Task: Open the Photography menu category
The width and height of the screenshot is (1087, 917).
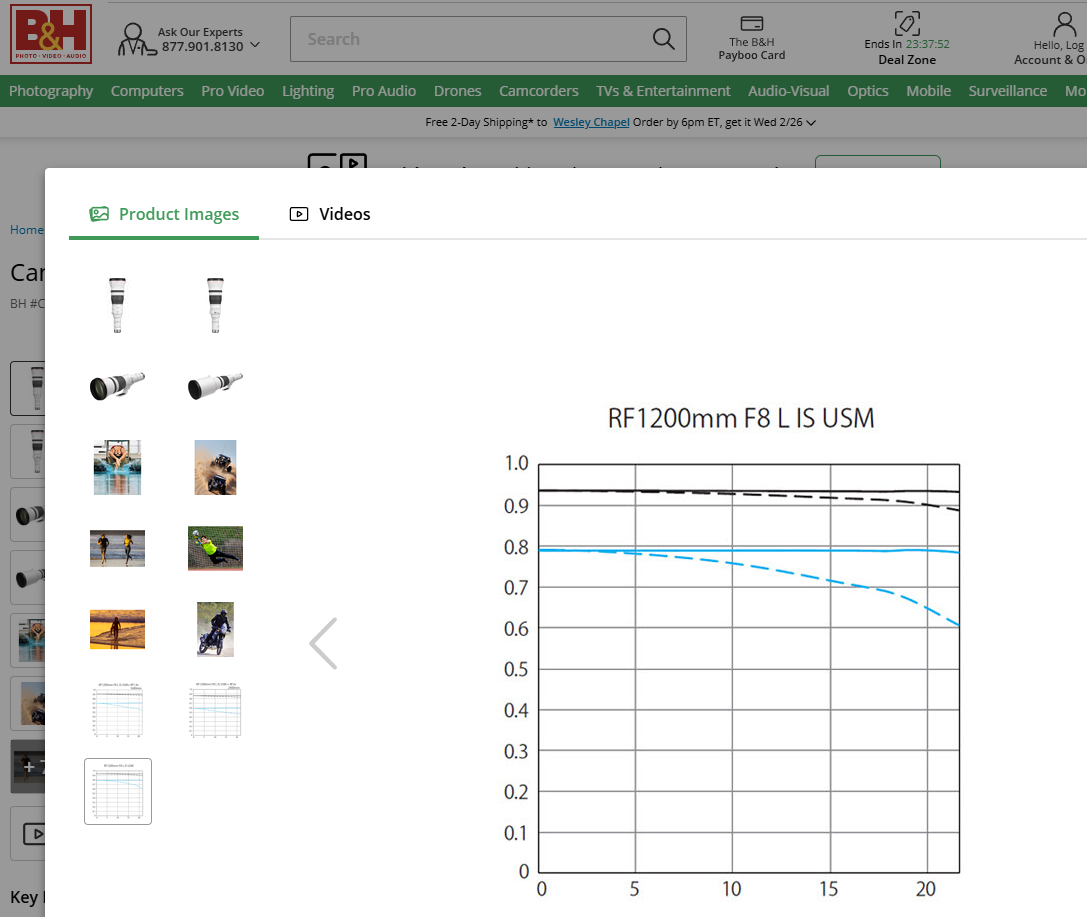Action: (x=51, y=91)
